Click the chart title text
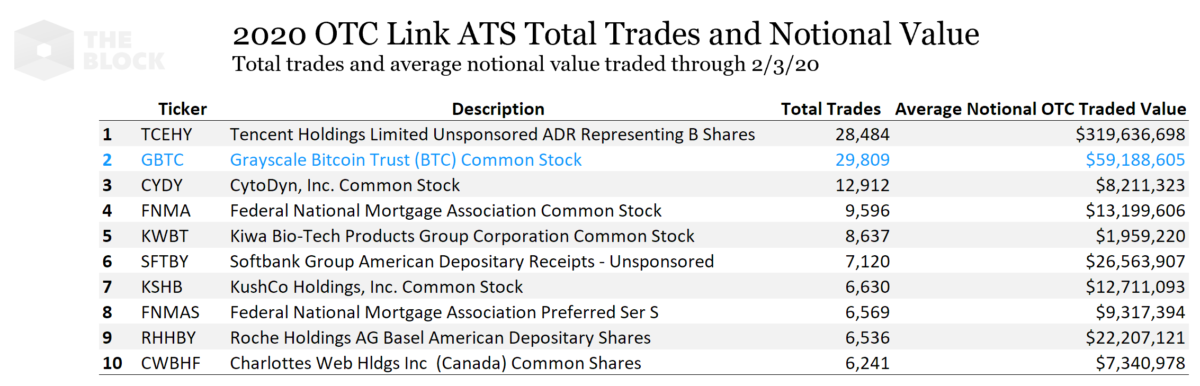 tap(605, 37)
